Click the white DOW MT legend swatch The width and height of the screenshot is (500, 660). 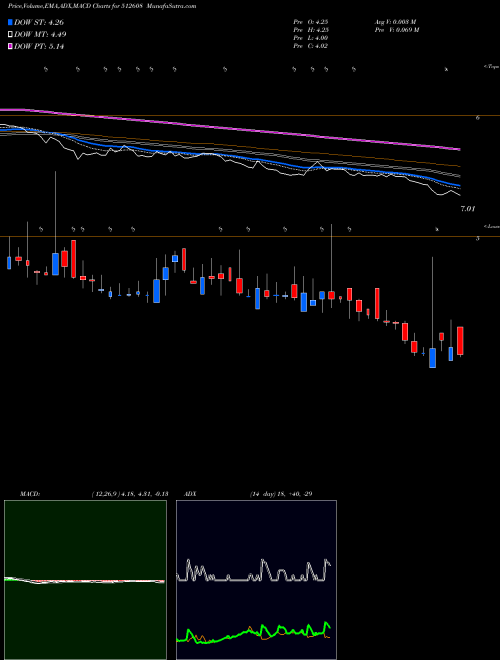pos(10,35)
